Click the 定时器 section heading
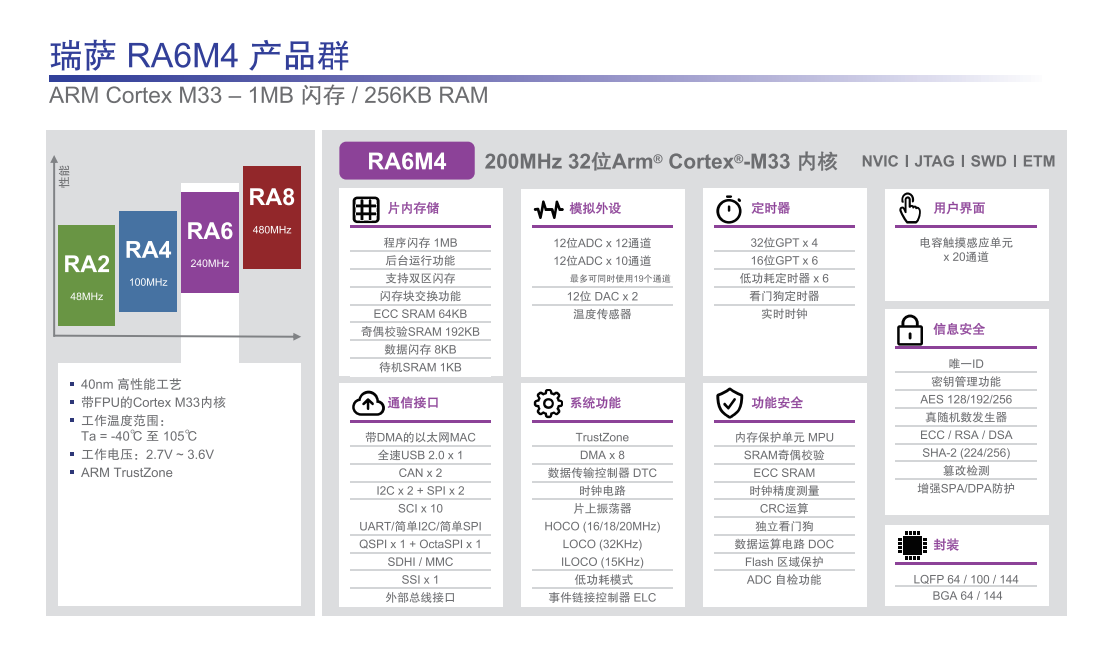Image resolution: width=1114 pixels, height=655 pixels. click(x=771, y=208)
